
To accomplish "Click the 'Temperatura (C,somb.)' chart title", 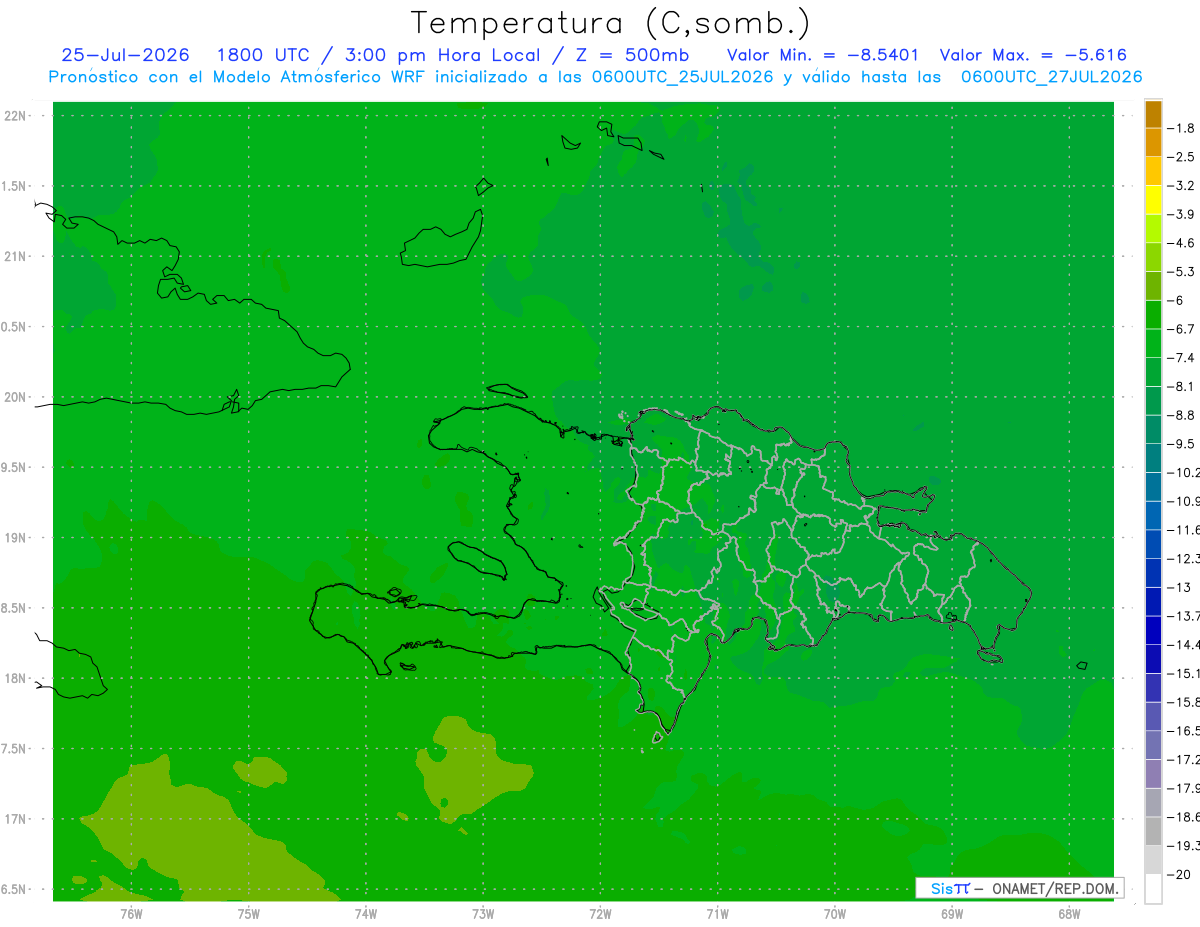I will click(x=610, y=23).
